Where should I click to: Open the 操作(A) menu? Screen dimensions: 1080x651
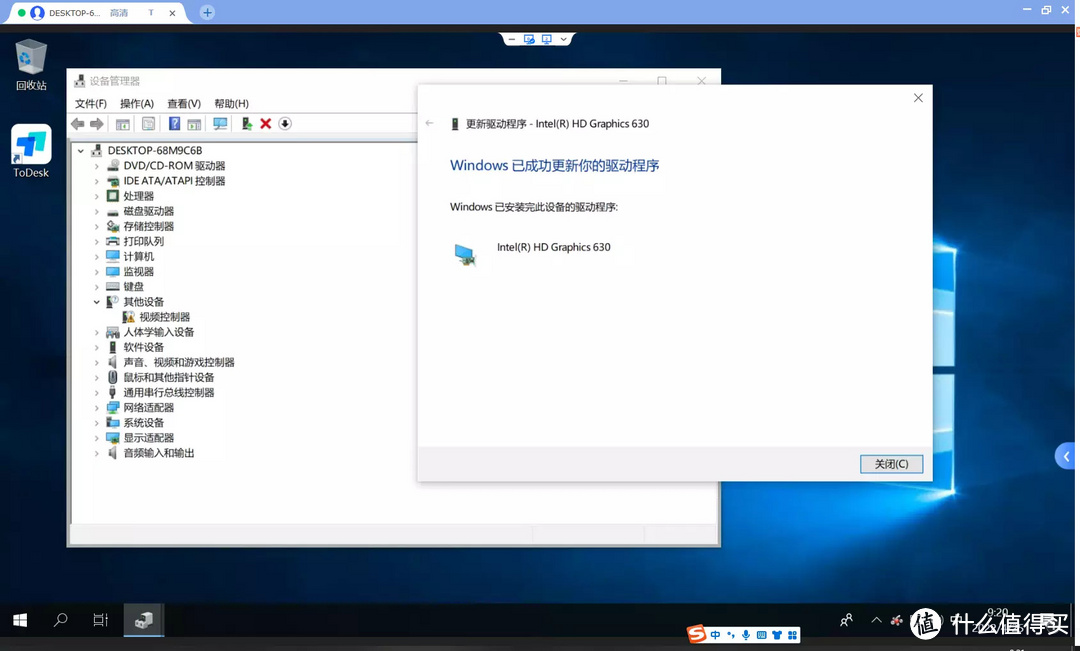[x=137, y=103]
